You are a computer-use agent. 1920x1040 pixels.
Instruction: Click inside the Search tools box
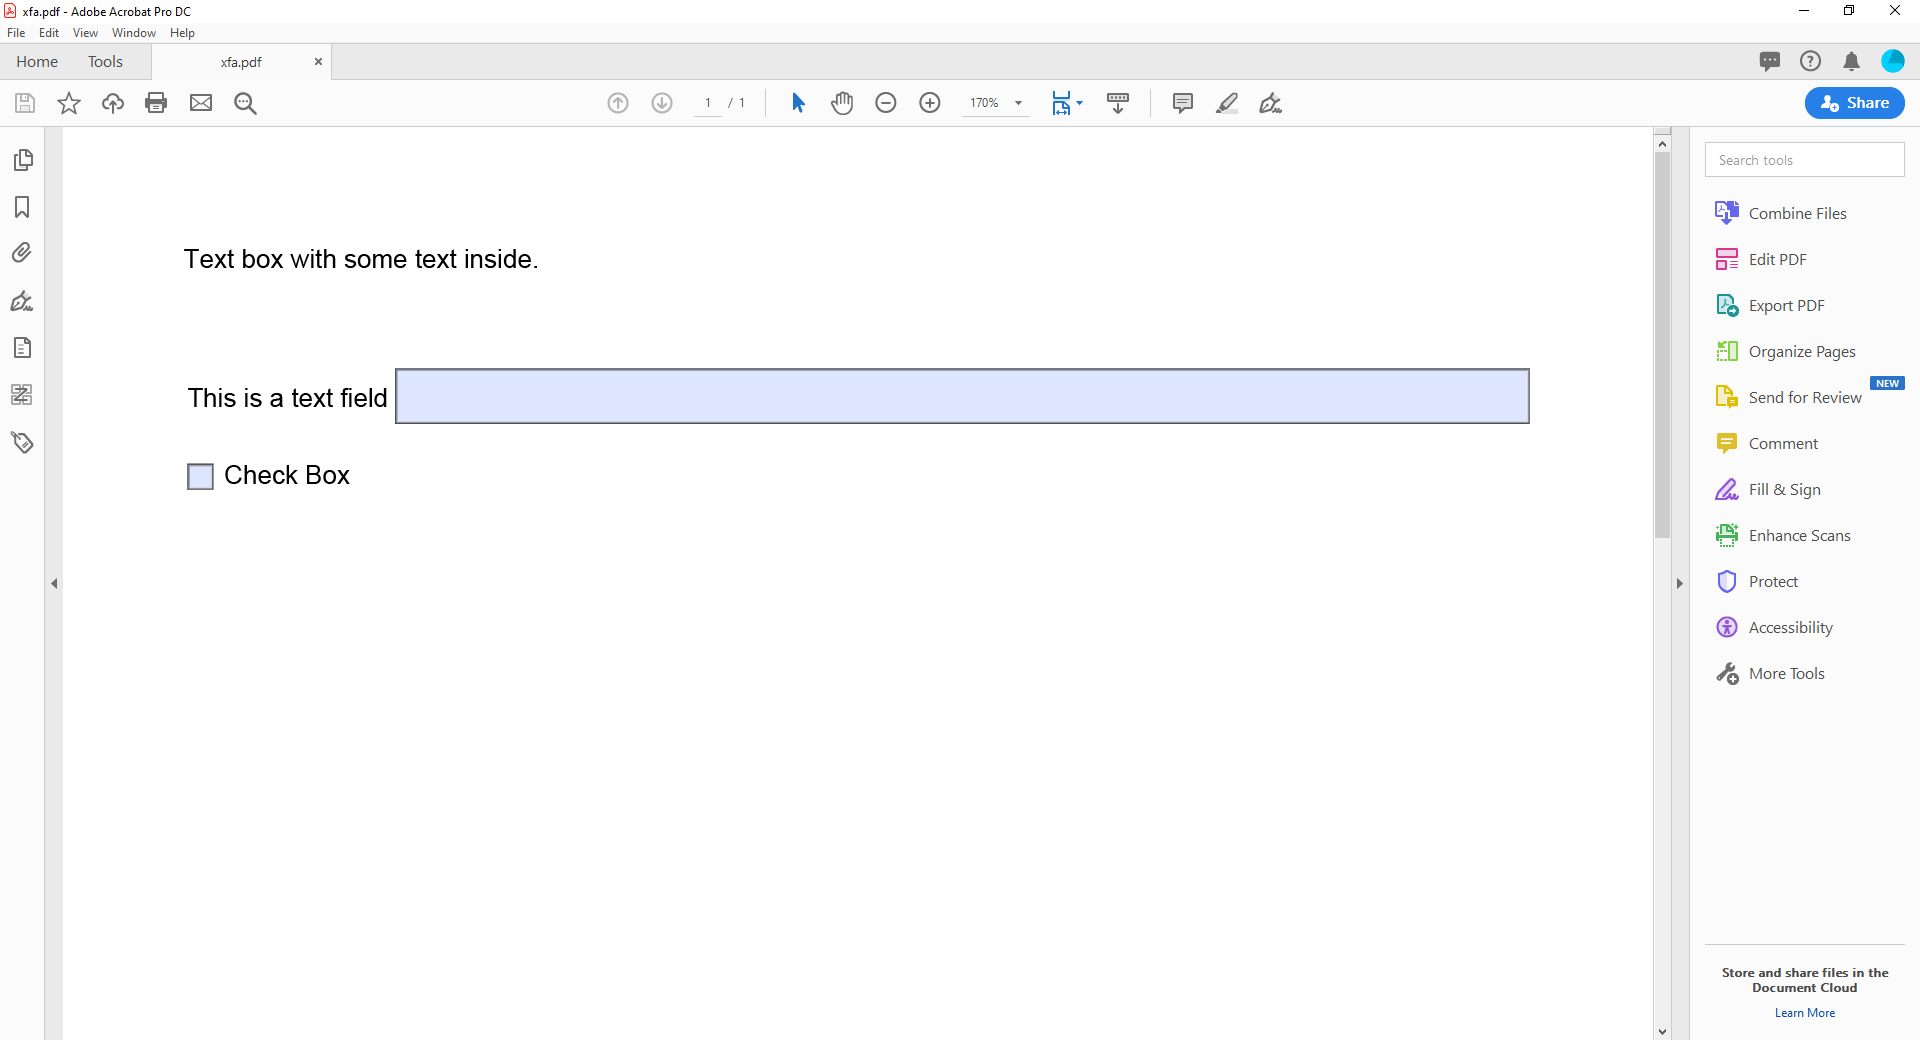pos(1804,160)
